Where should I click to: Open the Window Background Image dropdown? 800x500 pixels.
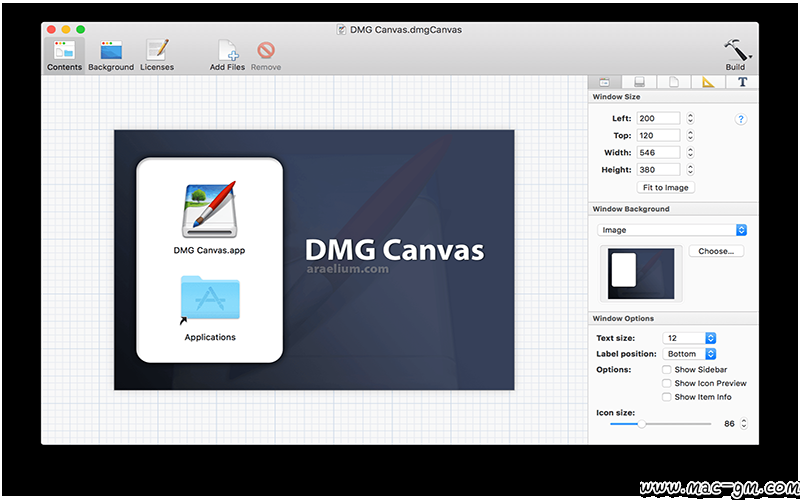672,230
